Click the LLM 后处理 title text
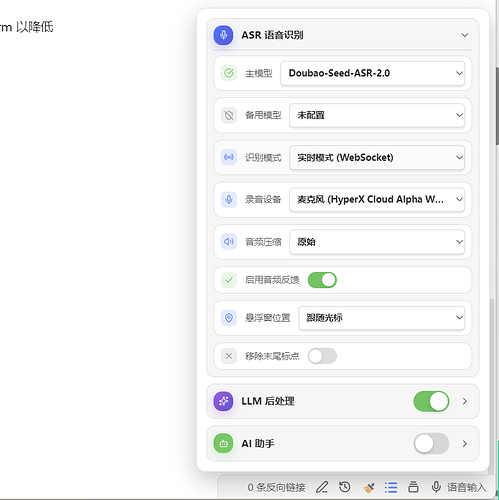 pos(268,401)
